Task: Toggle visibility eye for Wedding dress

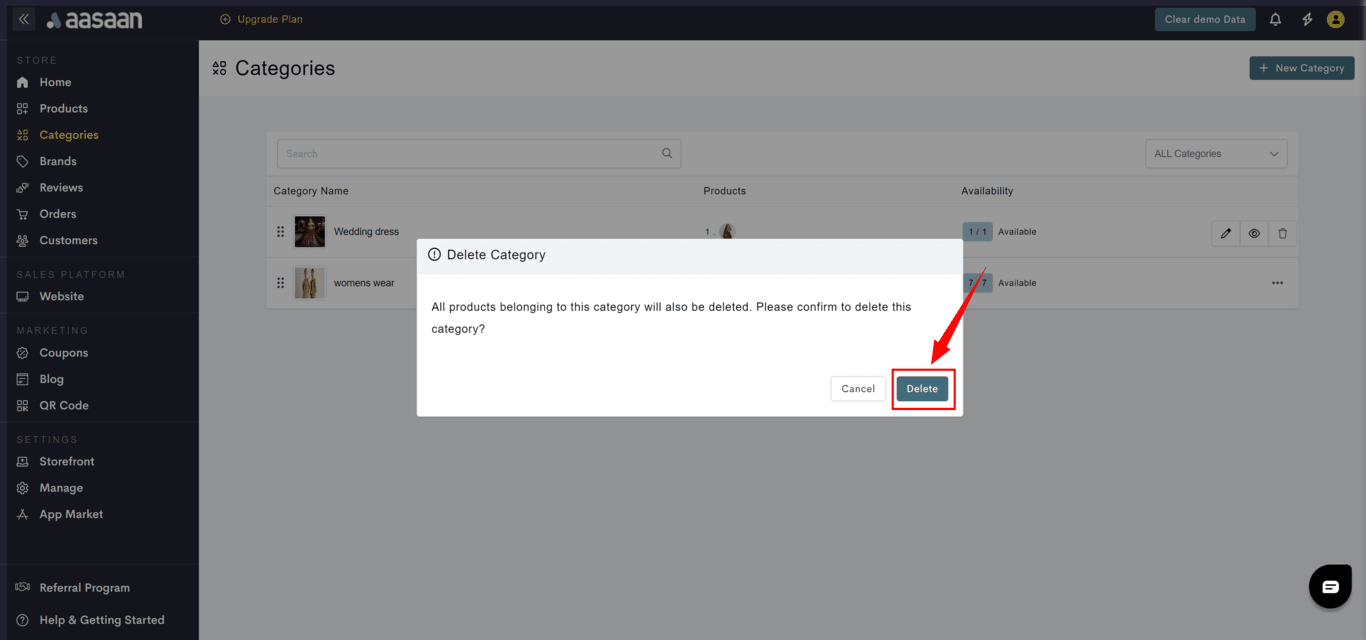Action: 1254,233
